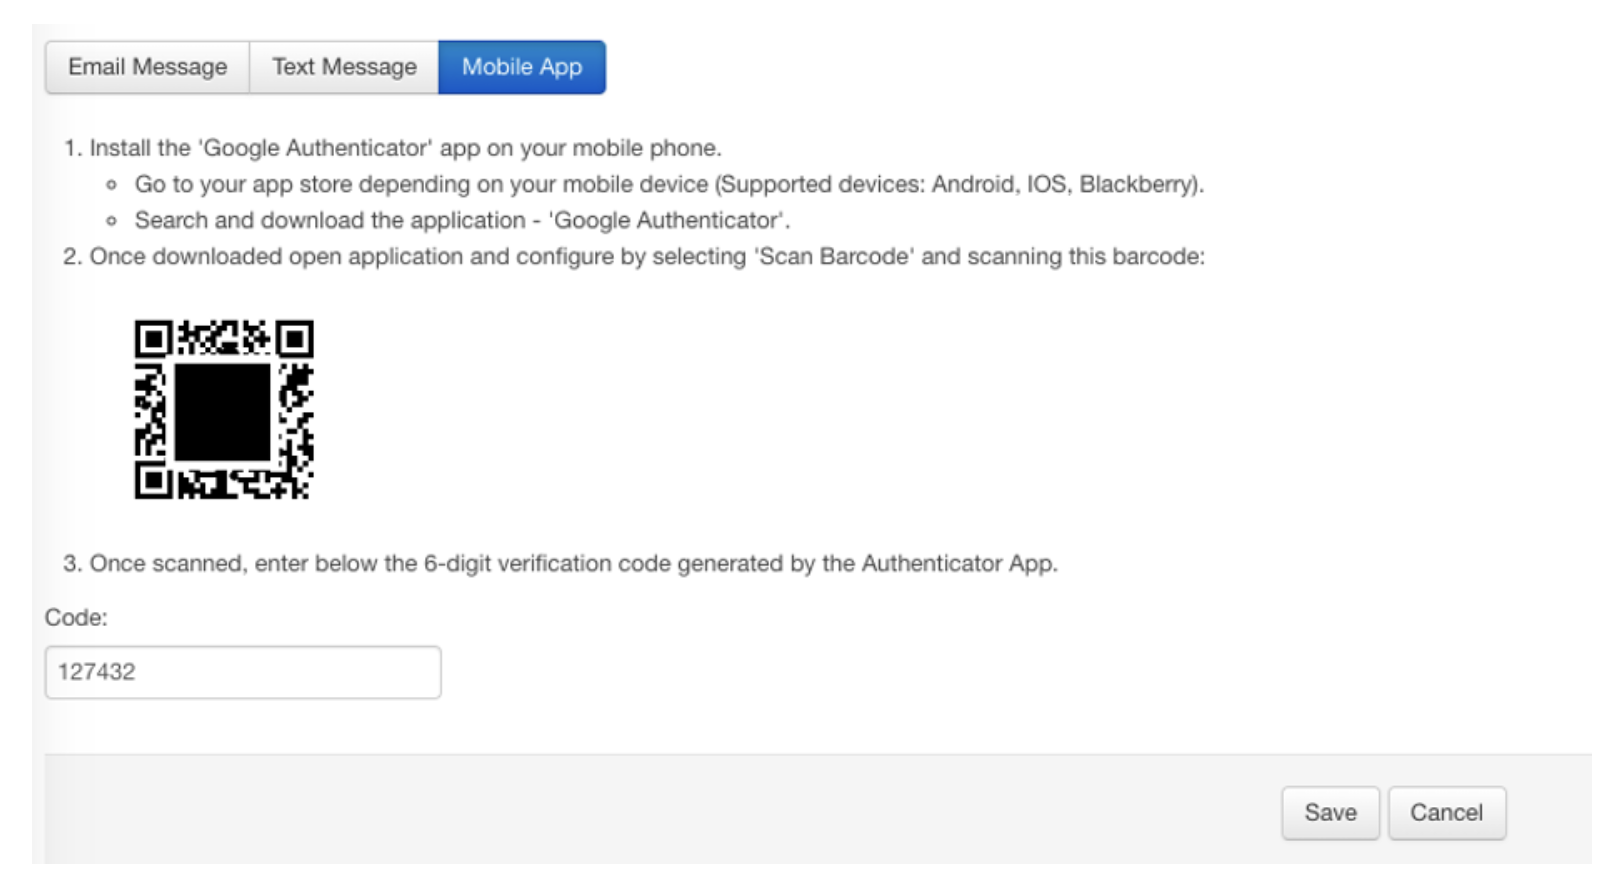Save the verification code
The width and height of the screenshot is (1612, 872).
tap(1330, 813)
